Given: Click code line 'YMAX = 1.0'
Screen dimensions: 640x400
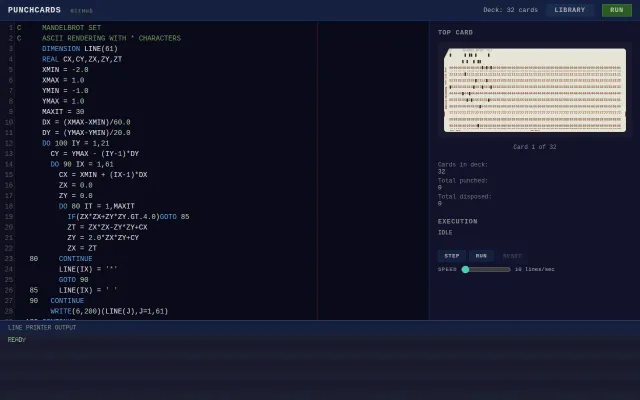Looking at the screenshot, I should [63, 101].
